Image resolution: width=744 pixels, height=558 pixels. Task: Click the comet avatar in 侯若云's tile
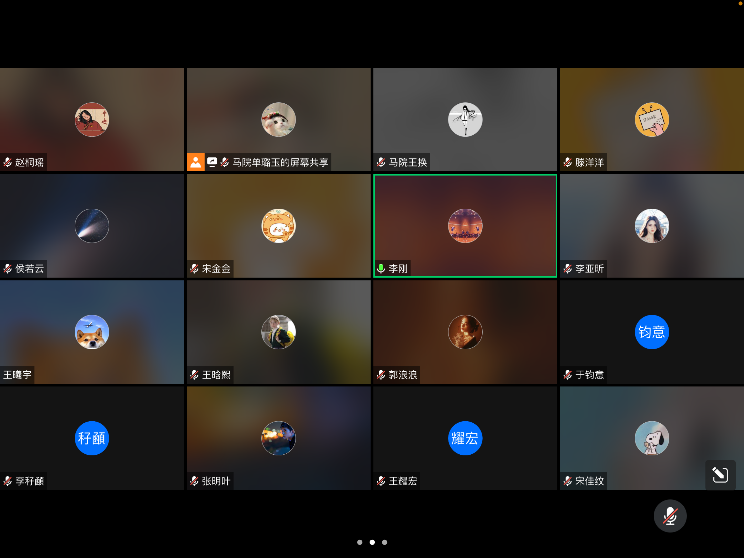[92, 226]
